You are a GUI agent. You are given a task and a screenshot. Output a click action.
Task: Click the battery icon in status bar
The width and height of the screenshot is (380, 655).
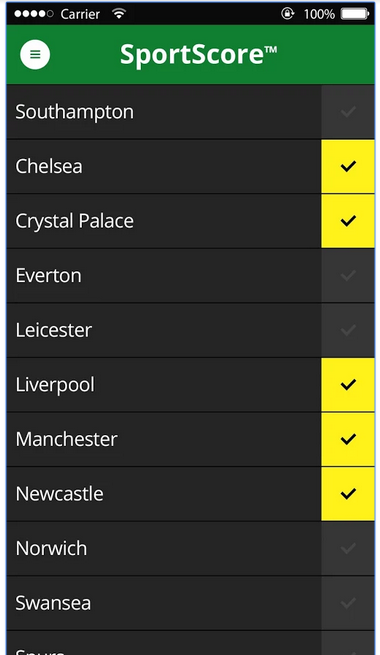coord(355,14)
